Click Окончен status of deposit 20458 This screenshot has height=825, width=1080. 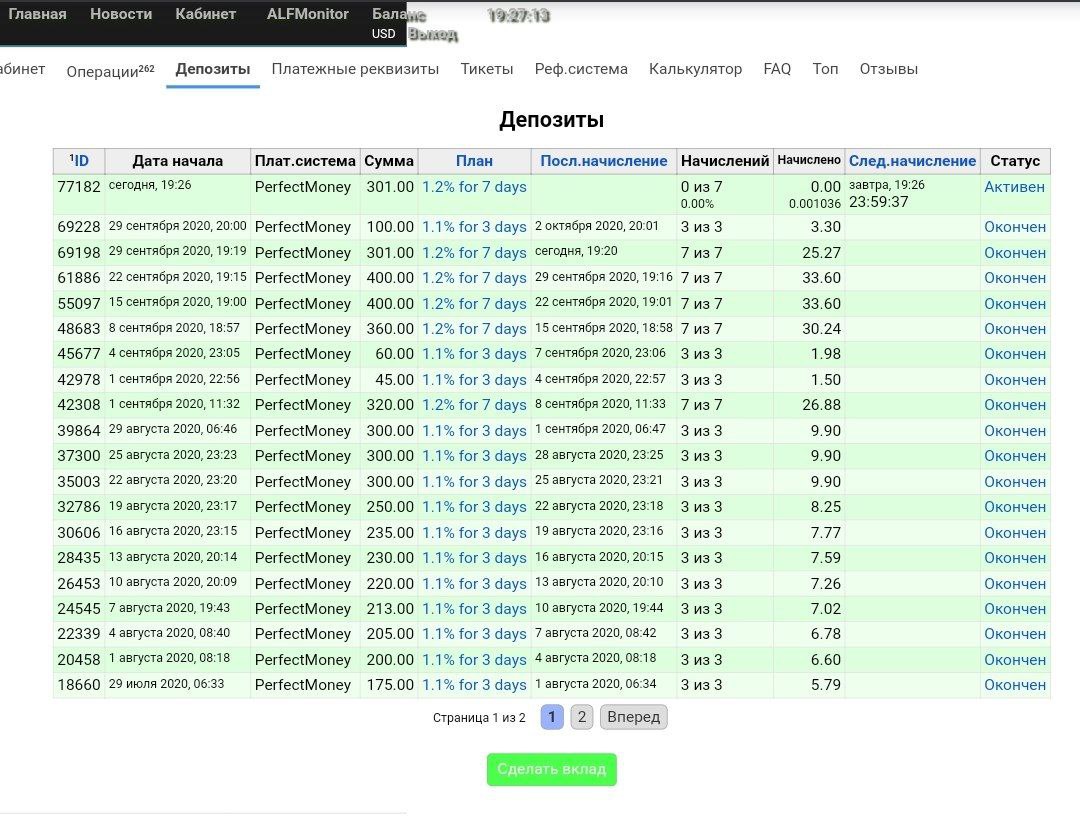coord(1015,659)
